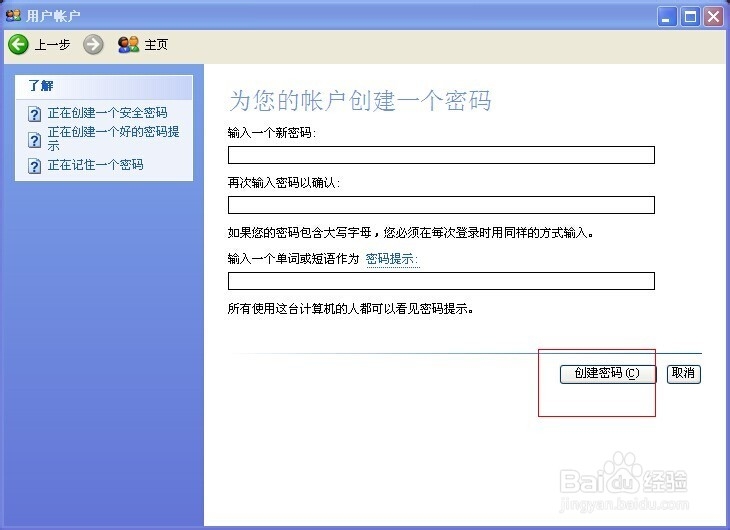Click the 上一步 toolbar label

click(x=52, y=45)
